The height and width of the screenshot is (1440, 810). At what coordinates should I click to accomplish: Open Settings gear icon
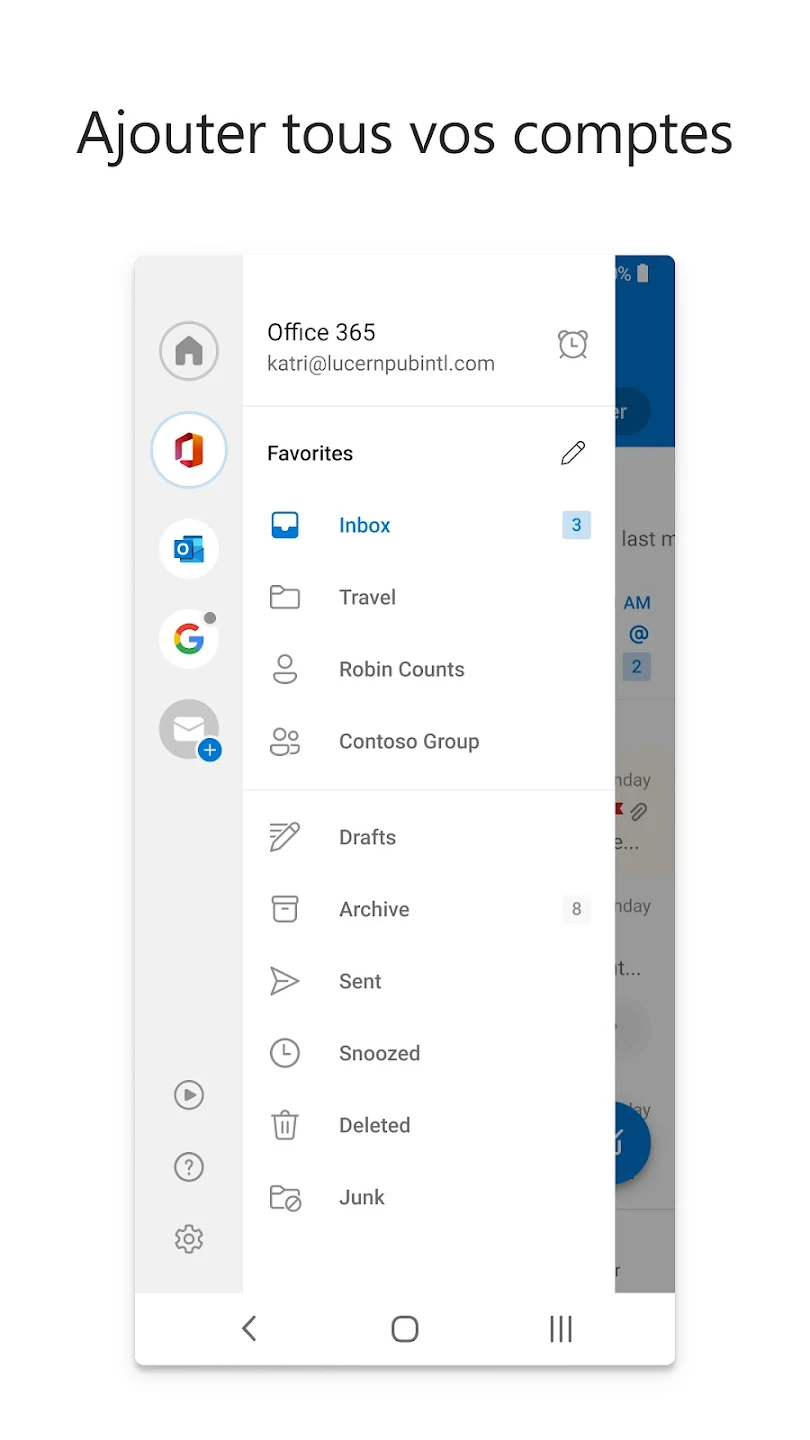pyautogui.click(x=189, y=1239)
